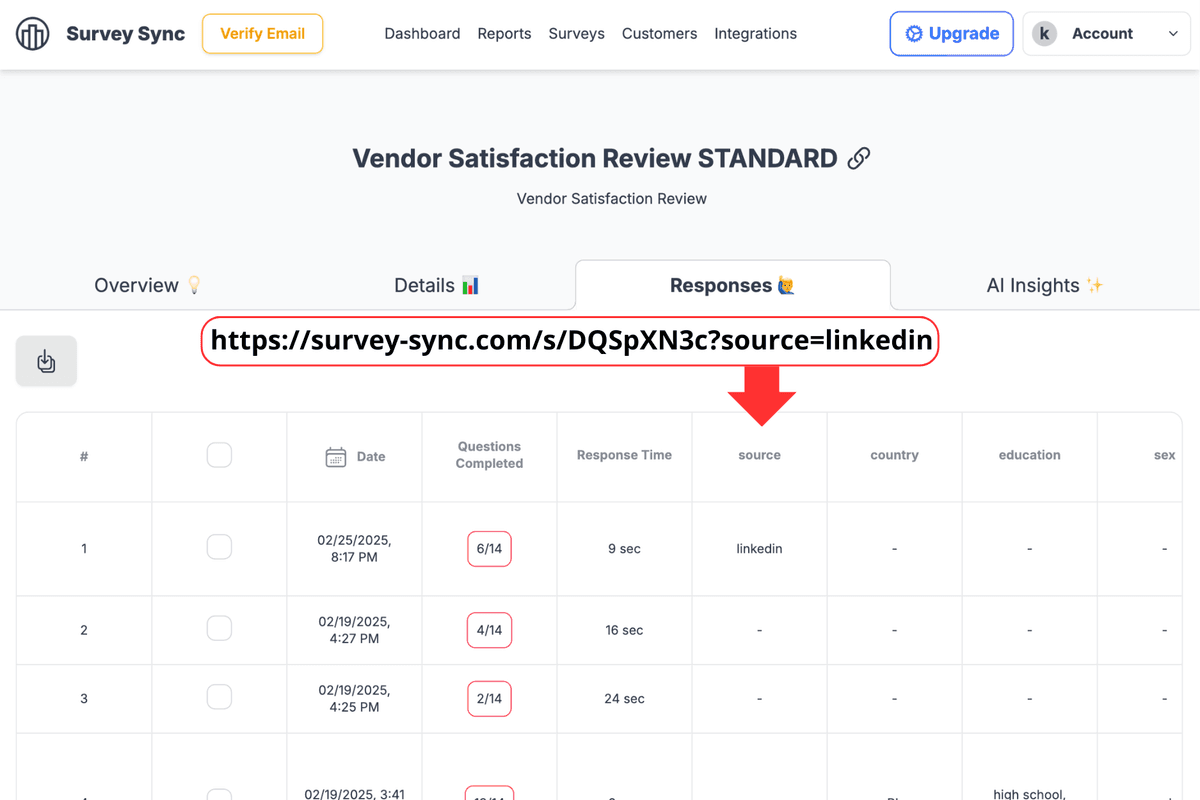The height and width of the screenshot is (800, 1200).
Task: Select the checkbox for response row 1
Action: point(219,547)
